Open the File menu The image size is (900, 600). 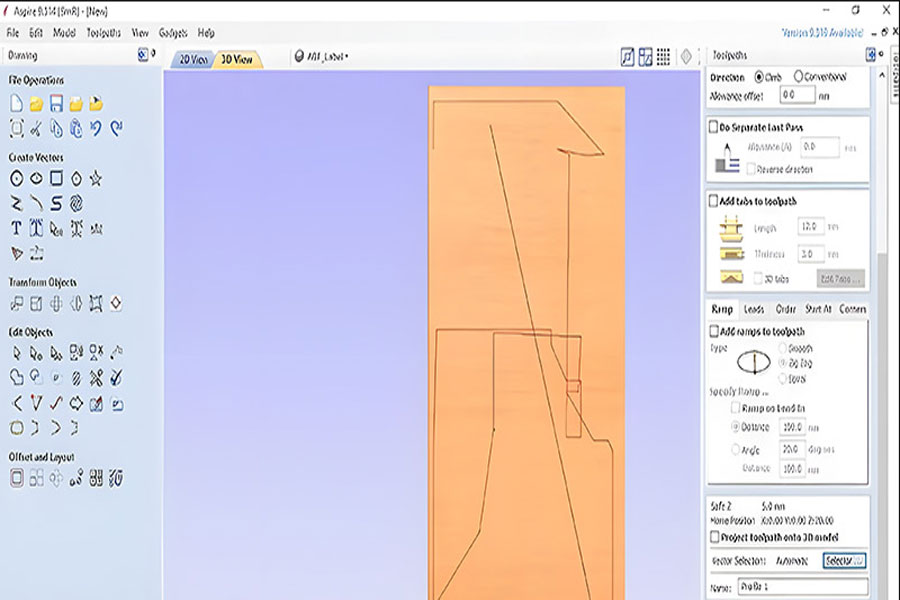(13, 33)
